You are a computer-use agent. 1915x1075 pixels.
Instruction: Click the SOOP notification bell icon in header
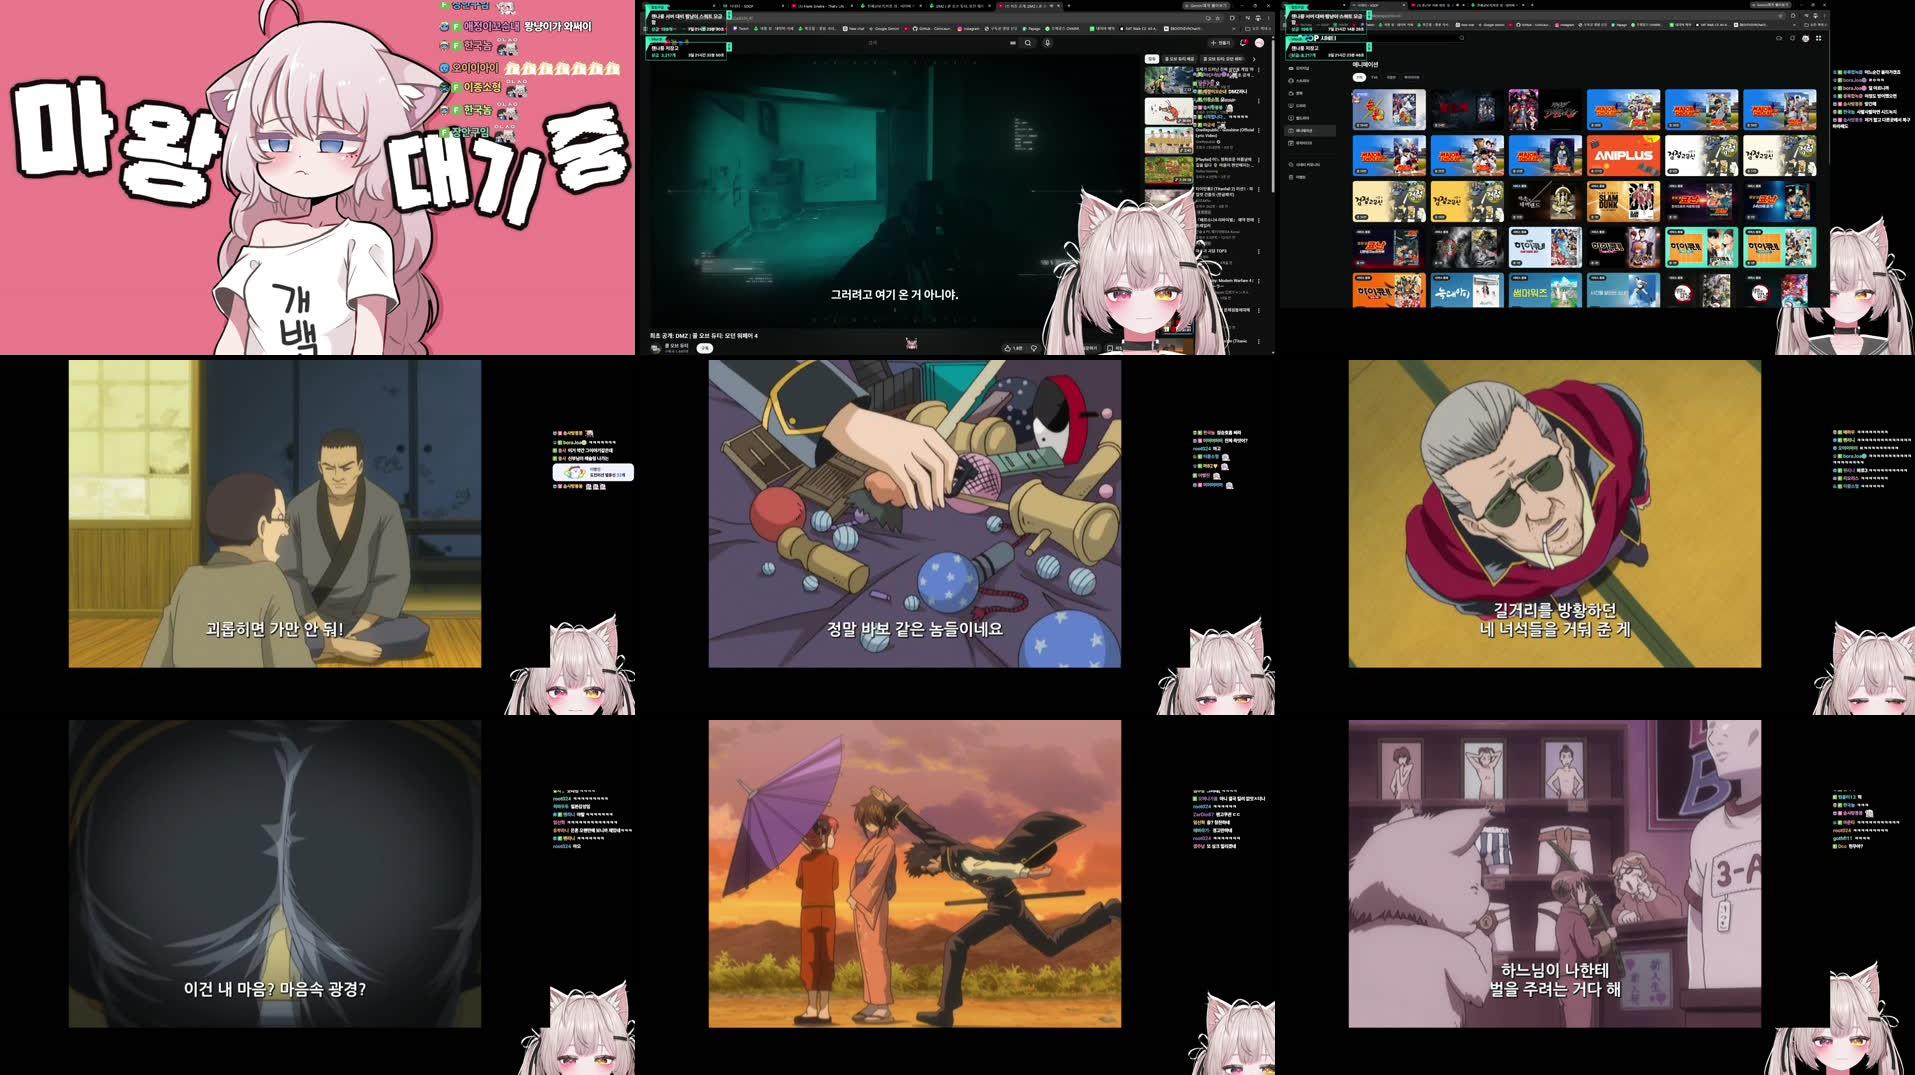coord(1792,38)
